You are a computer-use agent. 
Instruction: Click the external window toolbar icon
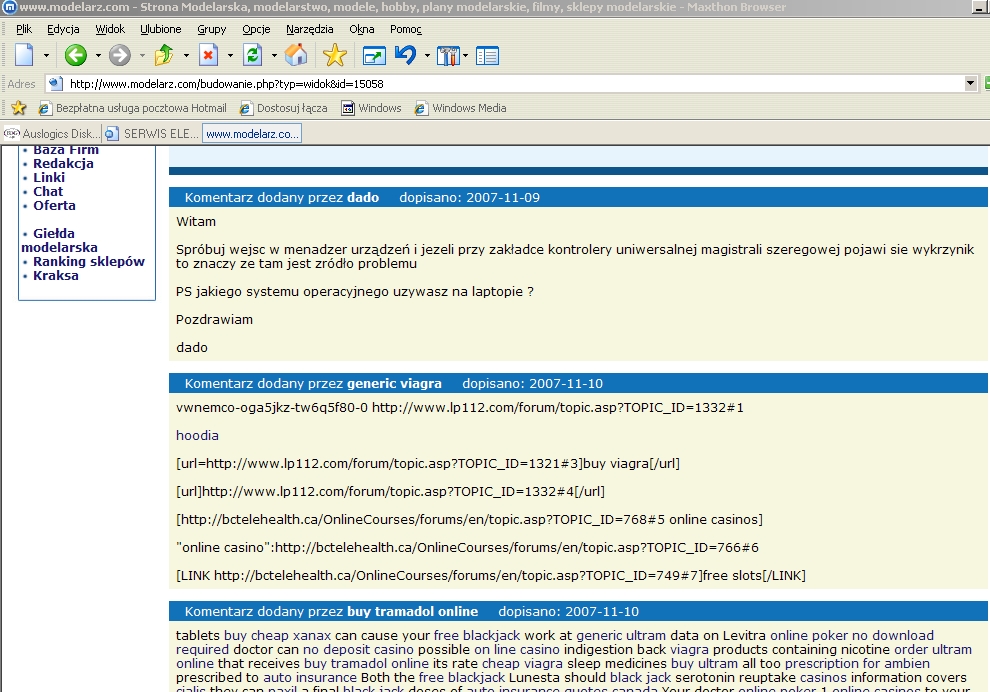(374, 56)
